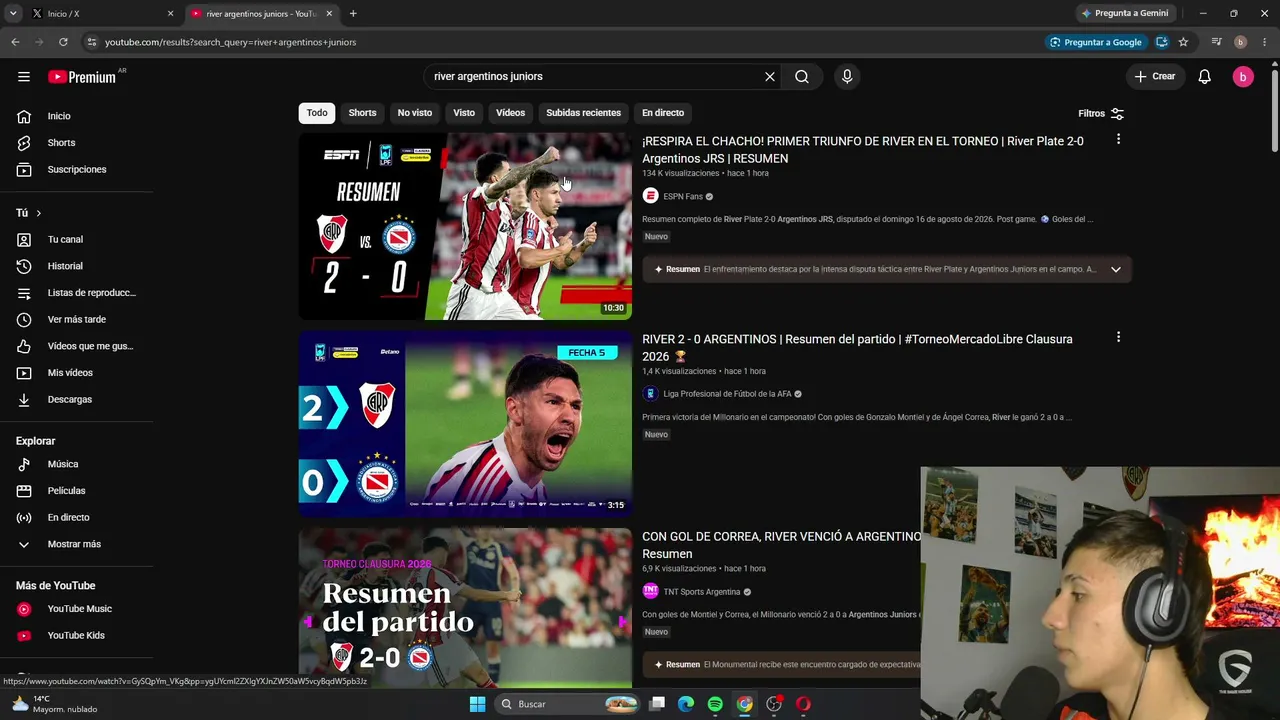This screenshot has width=1280, height=720.
Task: Open the Windows Start menu
Action: (x=477, y=704)
